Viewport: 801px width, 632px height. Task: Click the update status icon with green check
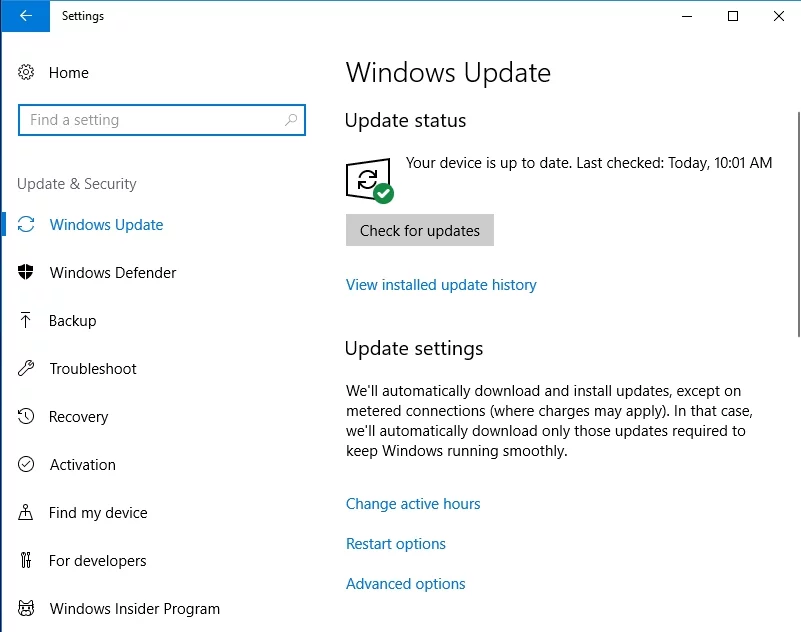click(369, 180)
